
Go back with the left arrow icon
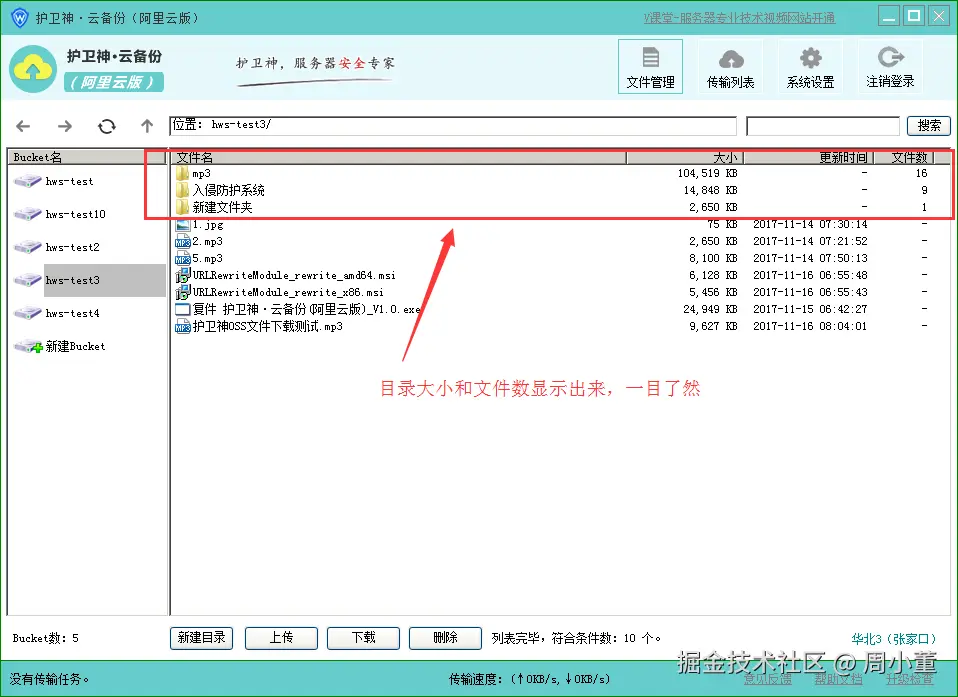coord(23,126)
